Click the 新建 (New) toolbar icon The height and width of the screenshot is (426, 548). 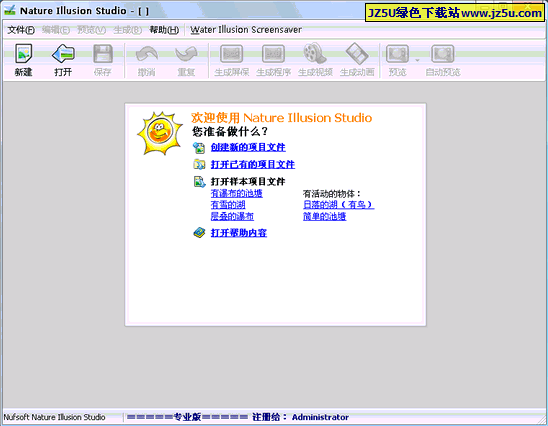pos(23,54)
